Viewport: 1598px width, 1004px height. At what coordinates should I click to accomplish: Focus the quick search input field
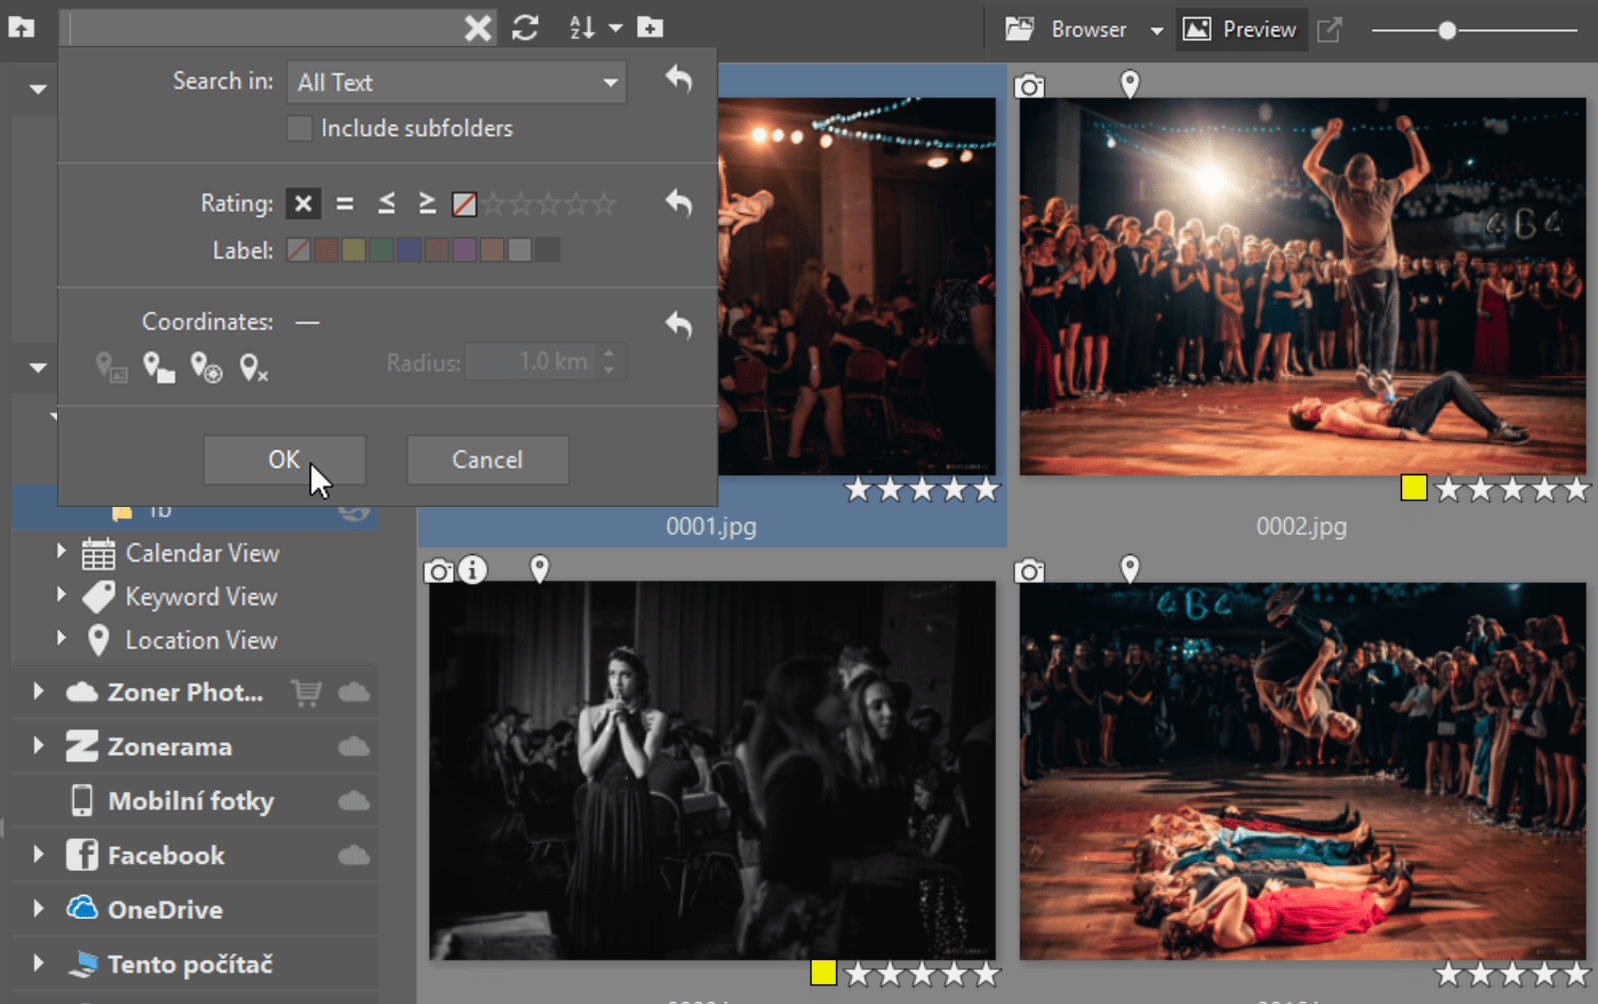[265, 28]
